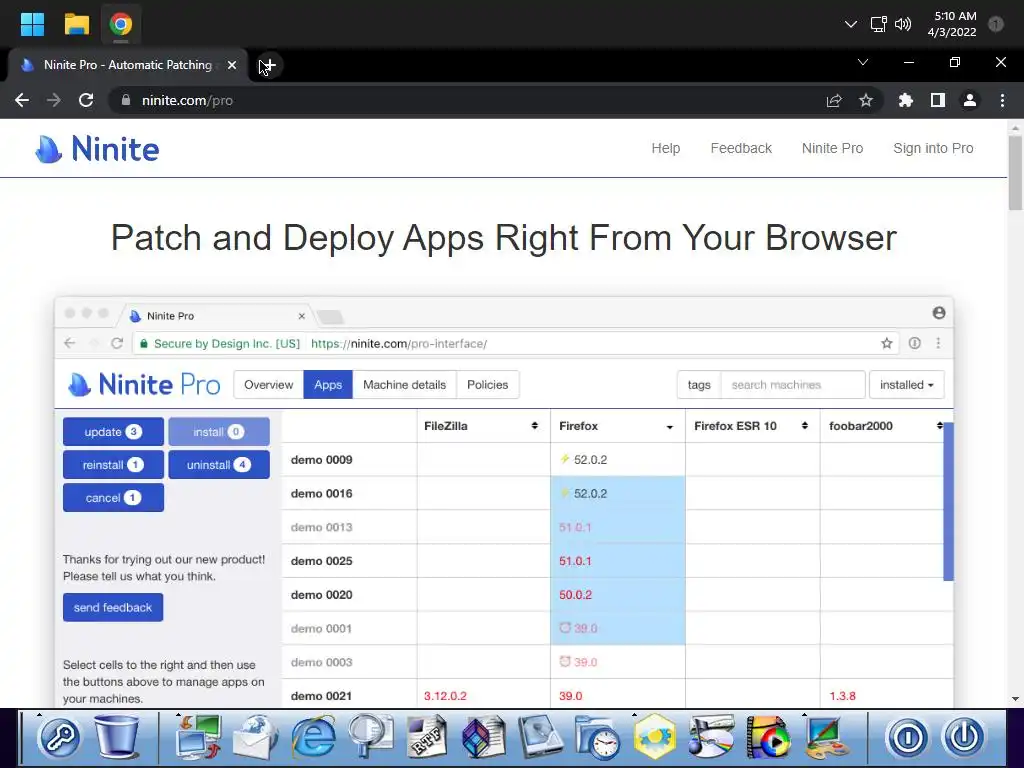The image size is (1024, 768).
Task: Click the update 3 button
Action: pyautogui.click(x=113, y=432)
